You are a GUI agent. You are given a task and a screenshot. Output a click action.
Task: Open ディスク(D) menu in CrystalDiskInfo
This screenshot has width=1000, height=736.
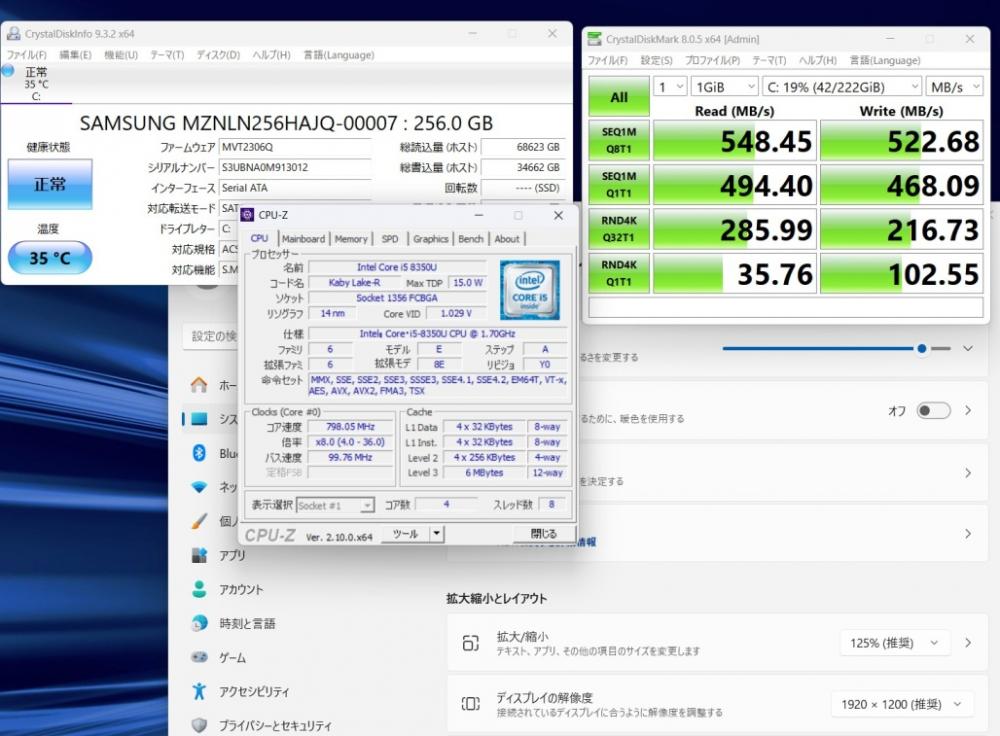218,55
